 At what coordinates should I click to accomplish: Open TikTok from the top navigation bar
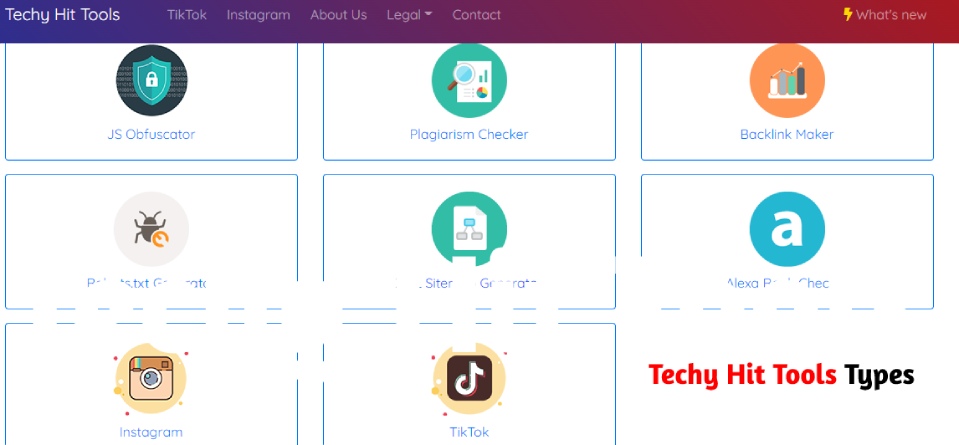click(x=187, y=15)
